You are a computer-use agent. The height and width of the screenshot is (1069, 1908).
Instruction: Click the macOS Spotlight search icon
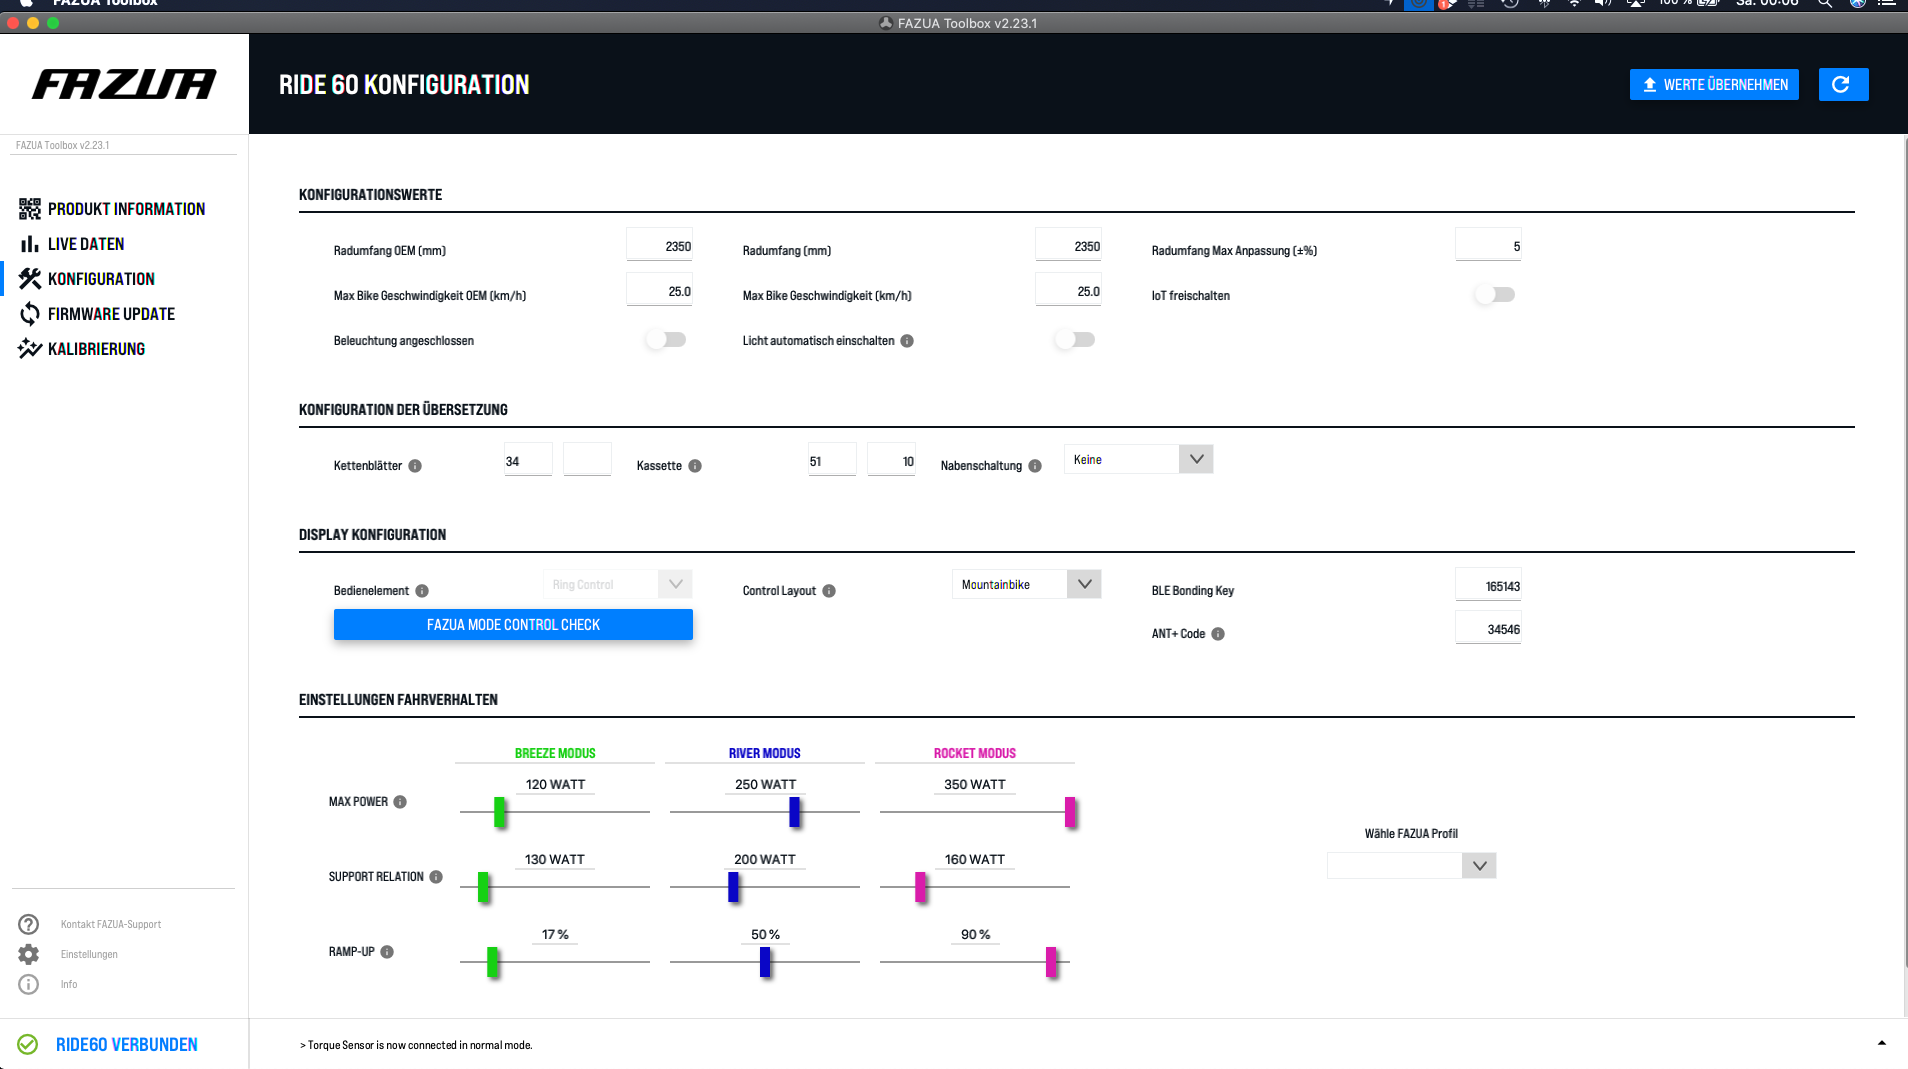pos(1825,3)
